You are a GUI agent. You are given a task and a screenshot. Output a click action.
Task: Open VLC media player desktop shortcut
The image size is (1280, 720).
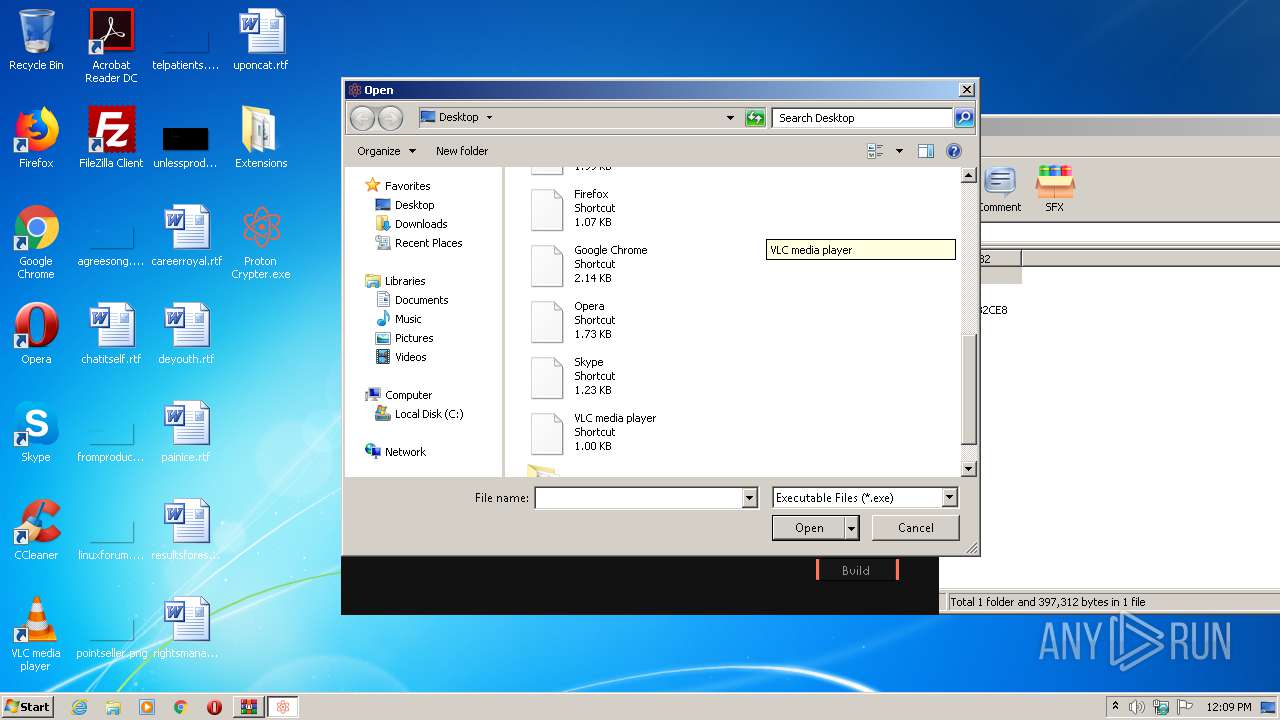[x=36, y=634]
